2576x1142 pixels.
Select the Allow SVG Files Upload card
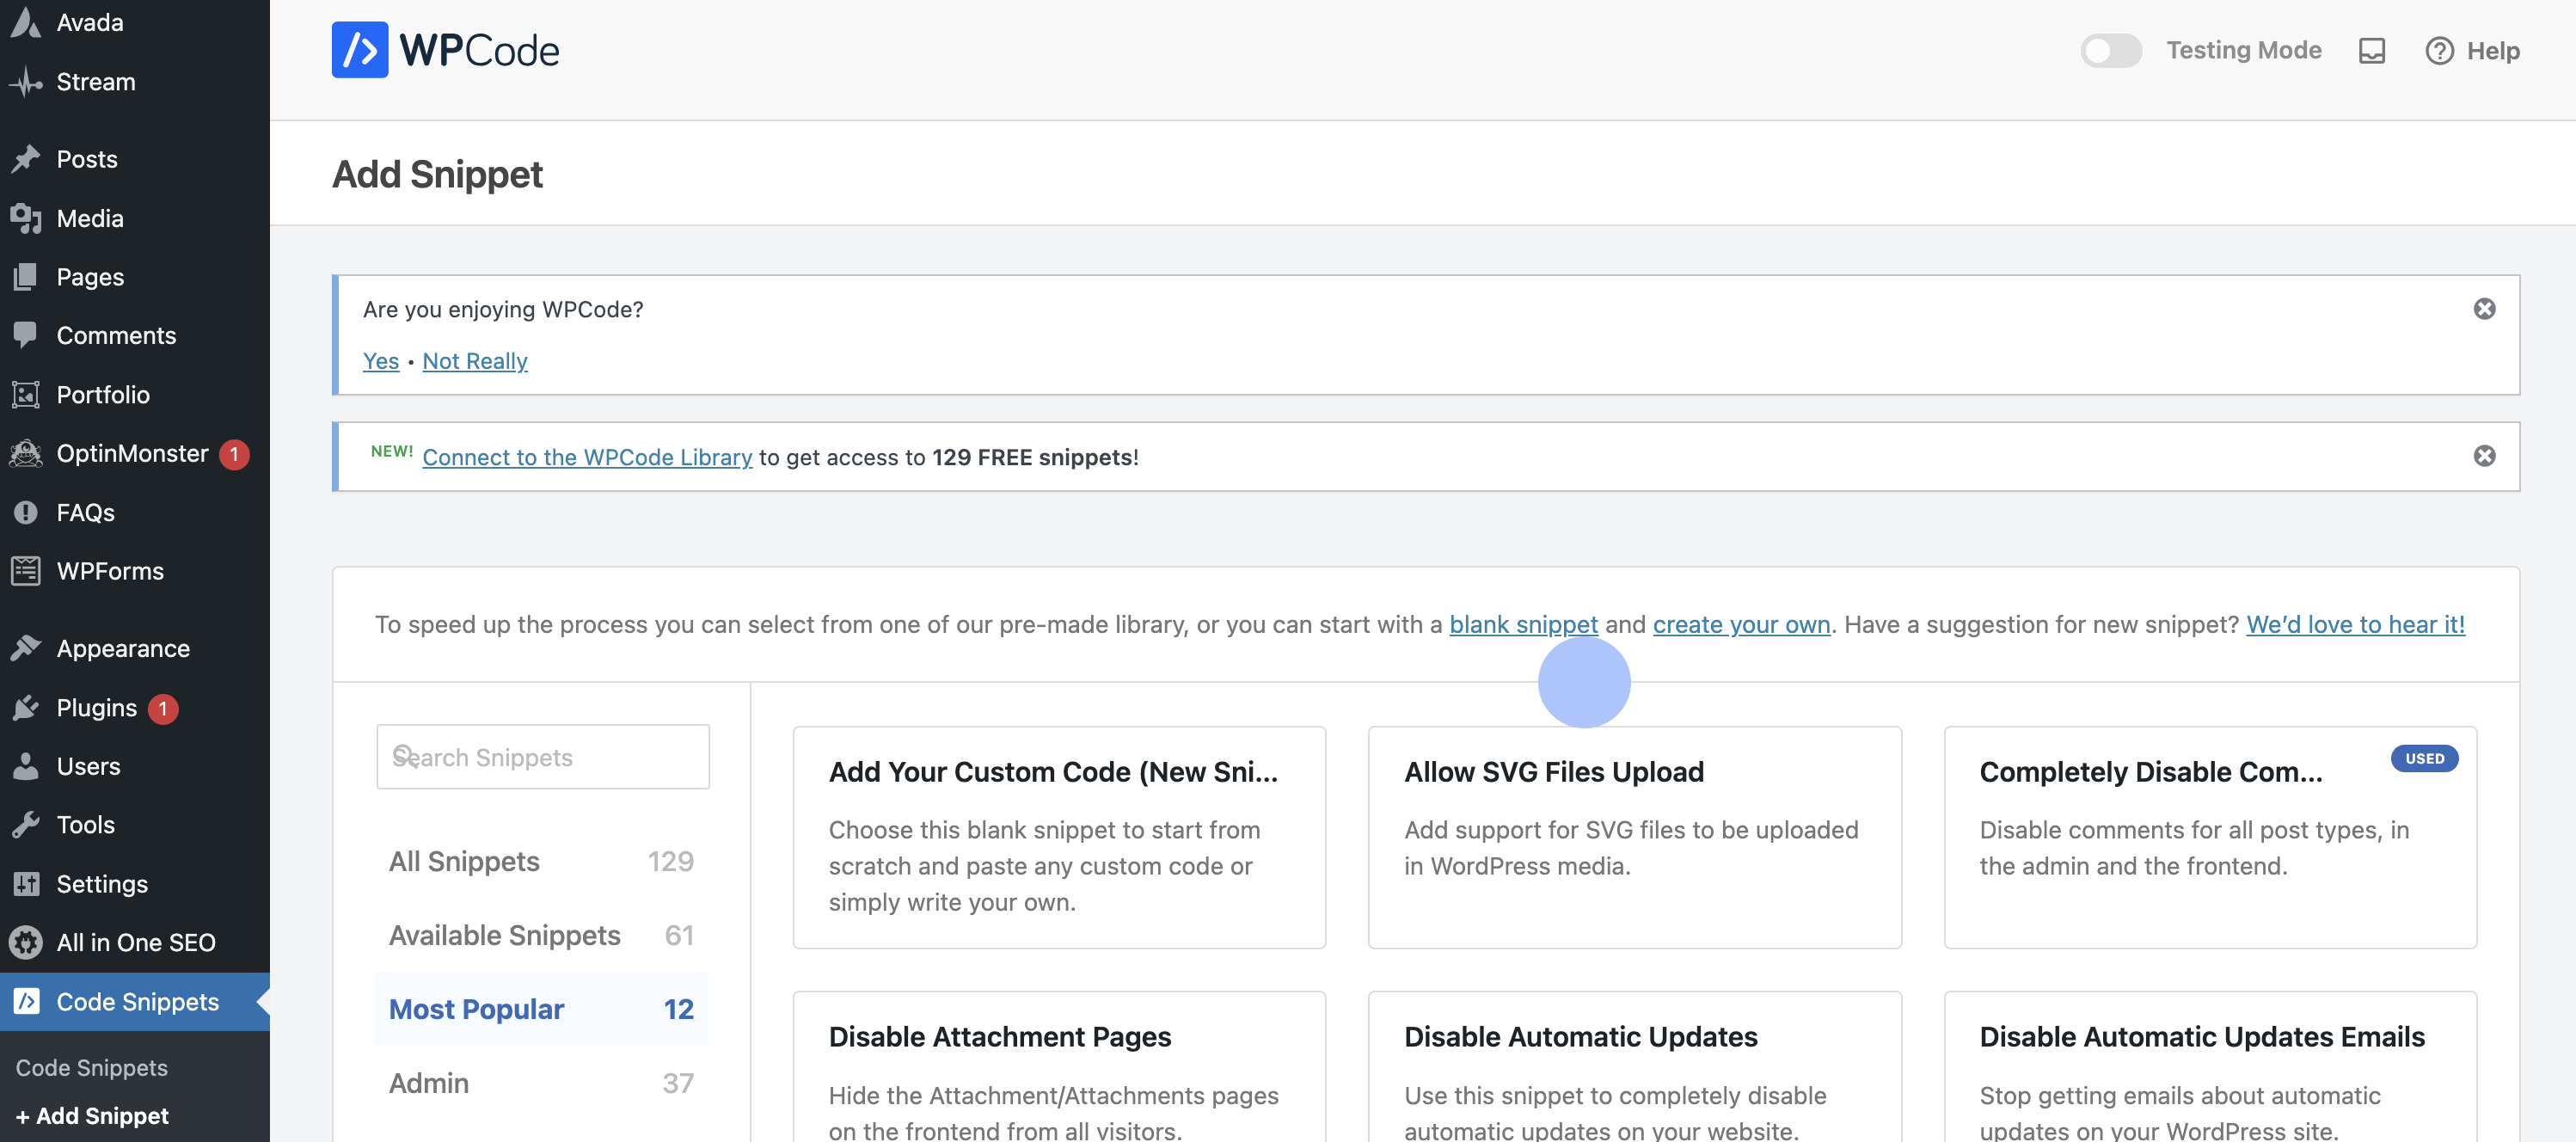click(1634, 837)
